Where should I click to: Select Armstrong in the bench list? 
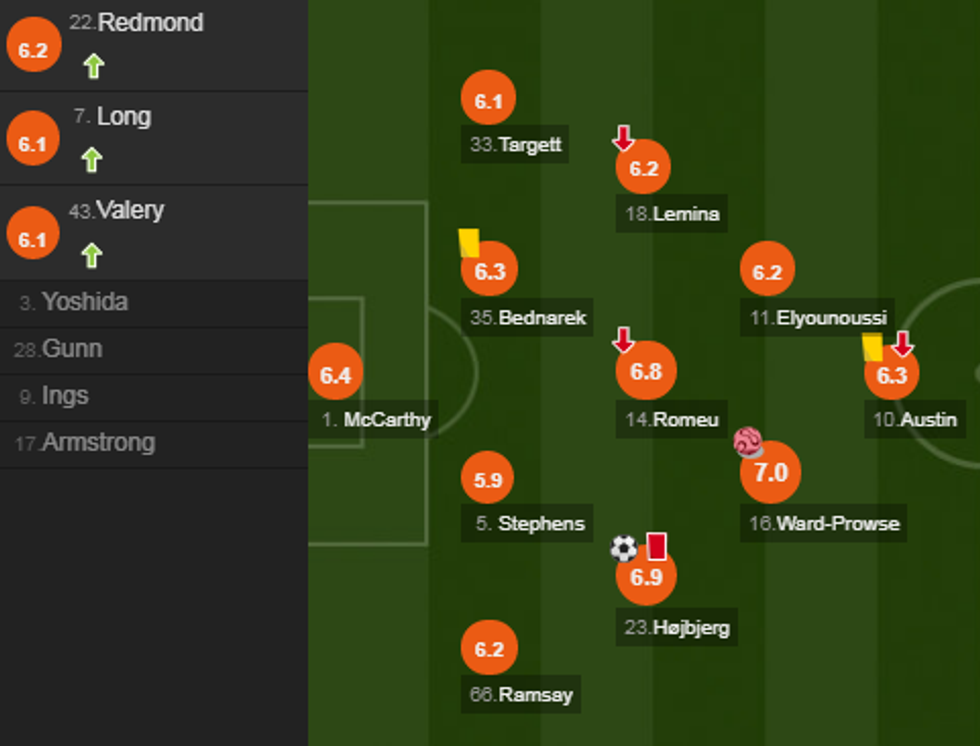click(x=97, y=442)
